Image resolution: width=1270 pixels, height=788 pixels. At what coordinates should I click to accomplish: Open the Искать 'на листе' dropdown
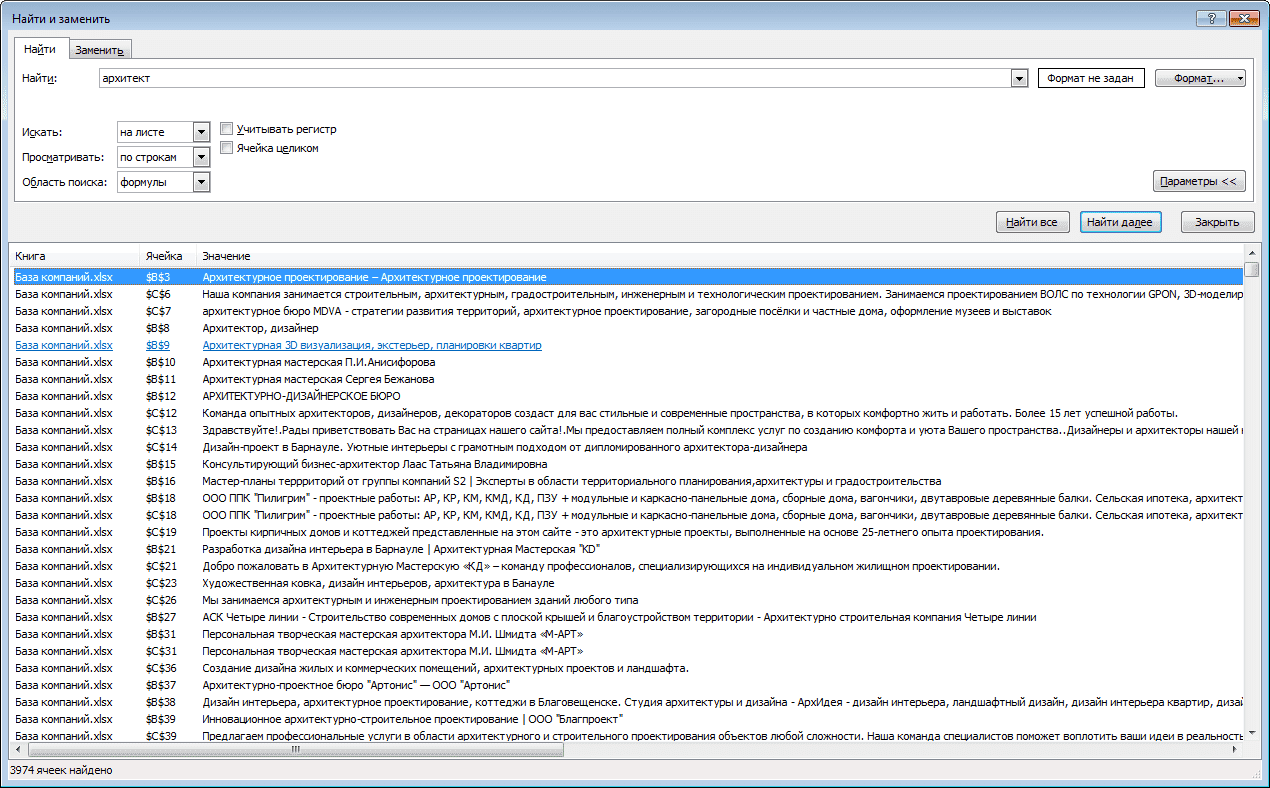(201, 132)
